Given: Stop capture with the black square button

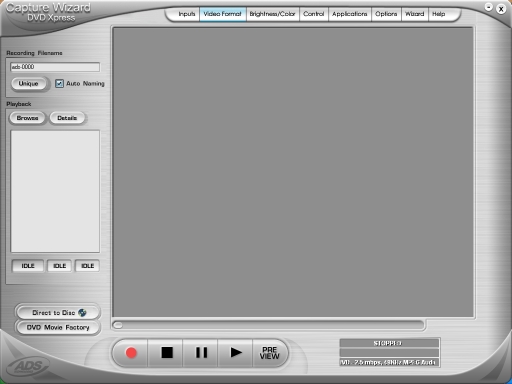Looking at the screenshot, I should [167, 353].
